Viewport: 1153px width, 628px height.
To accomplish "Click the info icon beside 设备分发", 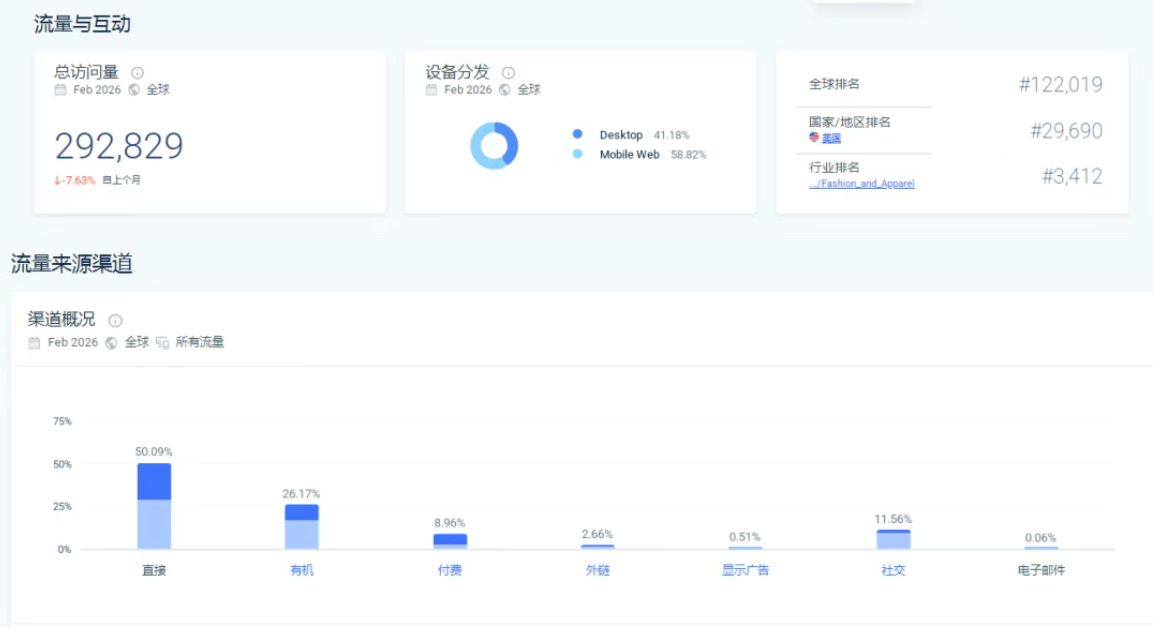I will point(508,73).
